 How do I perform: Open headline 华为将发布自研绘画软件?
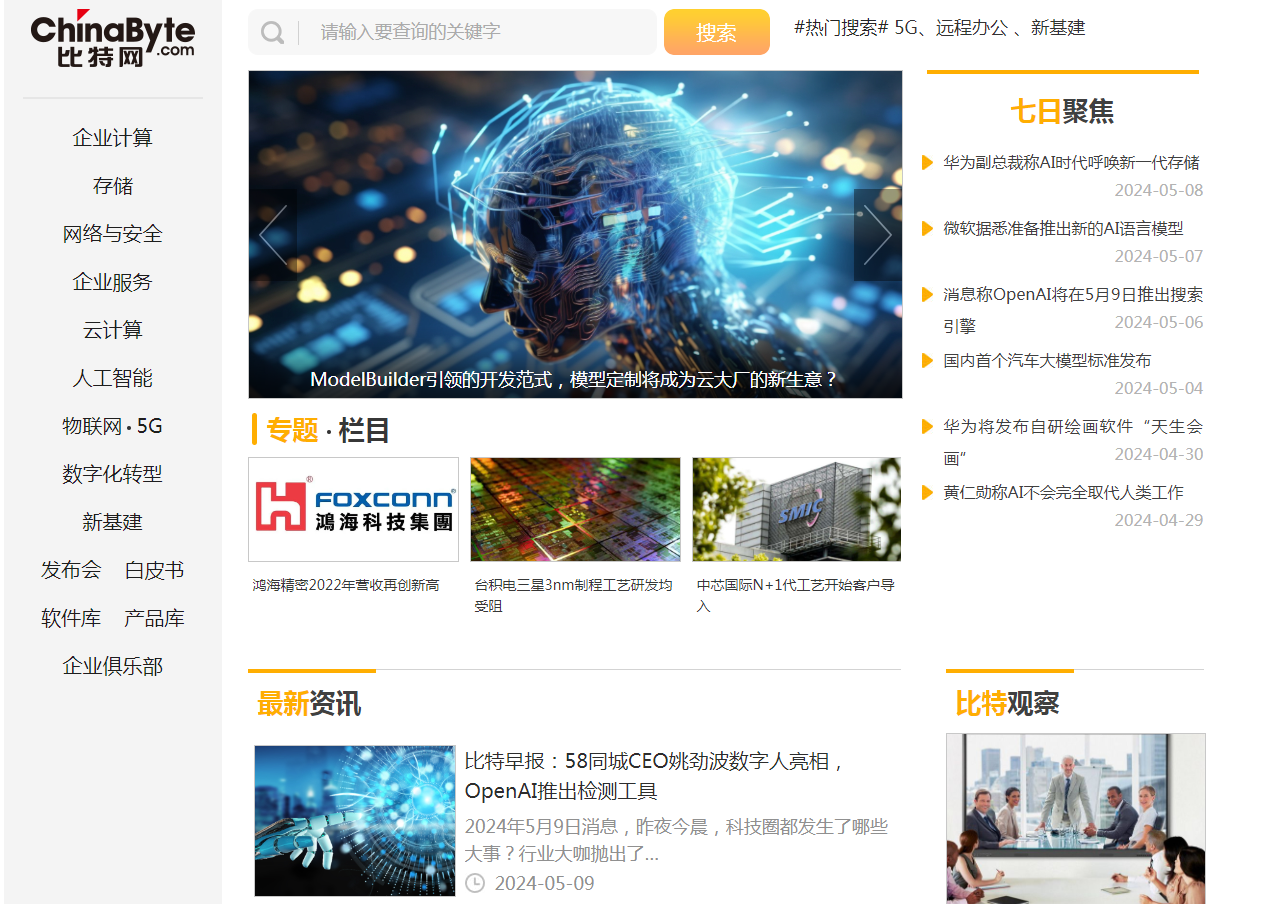[x=1073, y=442]
